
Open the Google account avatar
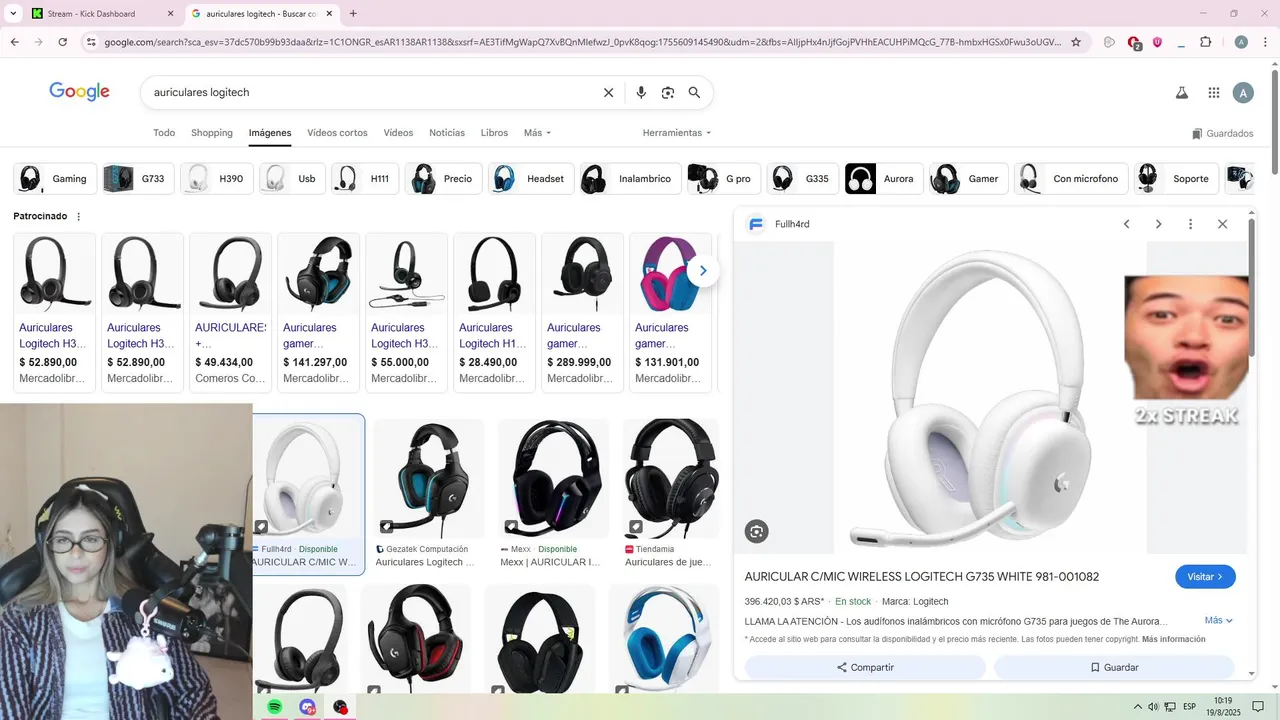[x=1243, y=93]
